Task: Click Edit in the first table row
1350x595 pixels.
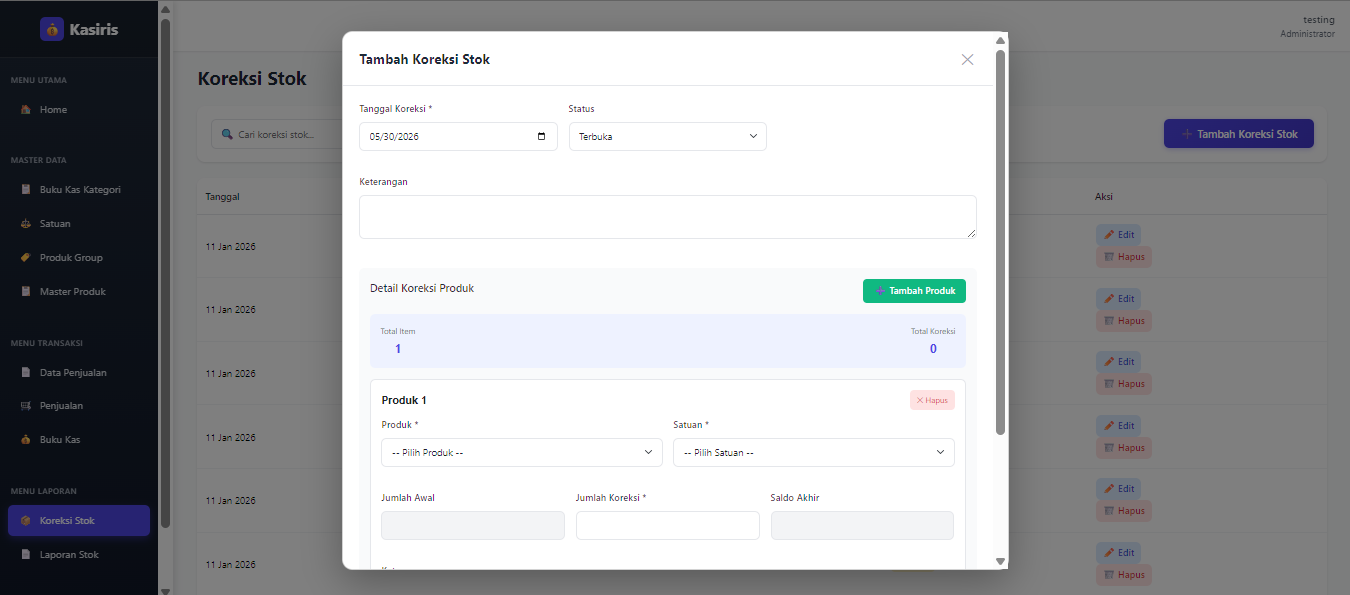Action: pos(1118,235)
